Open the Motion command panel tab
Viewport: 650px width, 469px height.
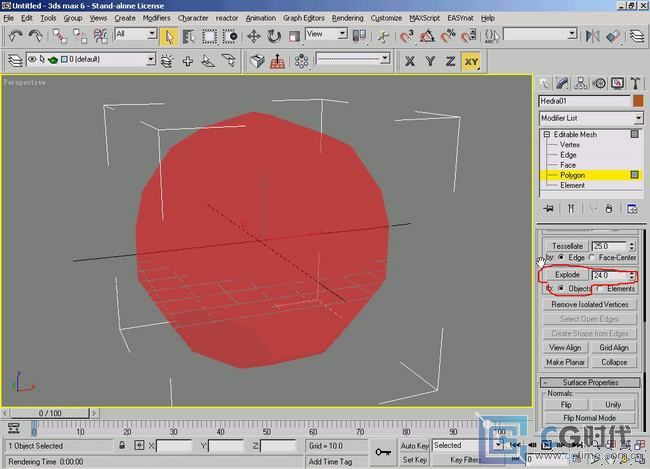599,84
